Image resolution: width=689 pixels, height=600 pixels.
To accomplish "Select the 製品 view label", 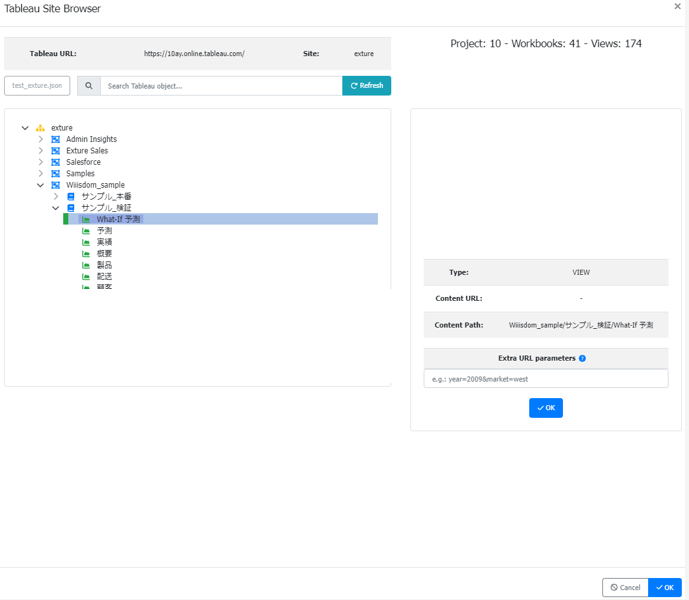I will point(105,265).
